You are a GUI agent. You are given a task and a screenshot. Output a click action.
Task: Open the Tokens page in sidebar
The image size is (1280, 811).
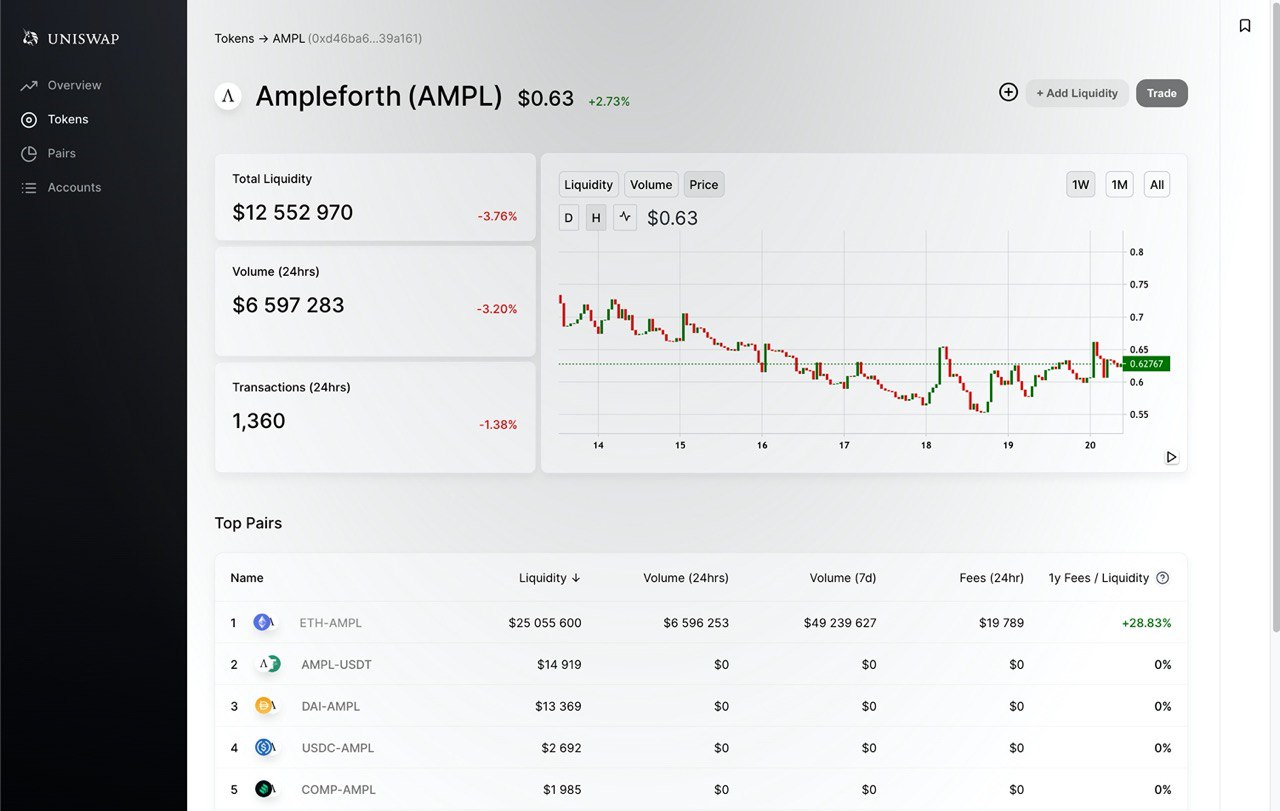pos(68,119)
